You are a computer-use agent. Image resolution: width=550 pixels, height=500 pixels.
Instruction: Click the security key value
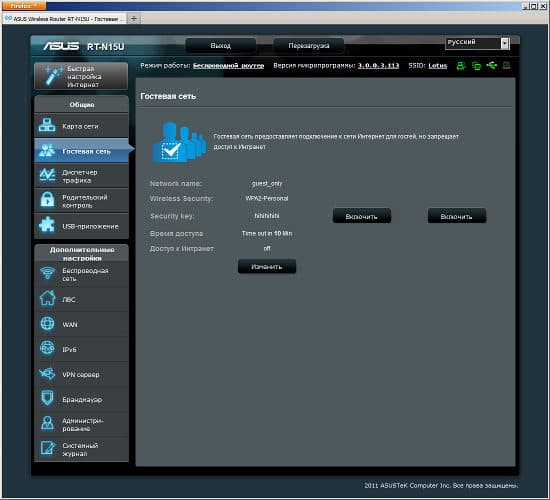tap(267, 216)
